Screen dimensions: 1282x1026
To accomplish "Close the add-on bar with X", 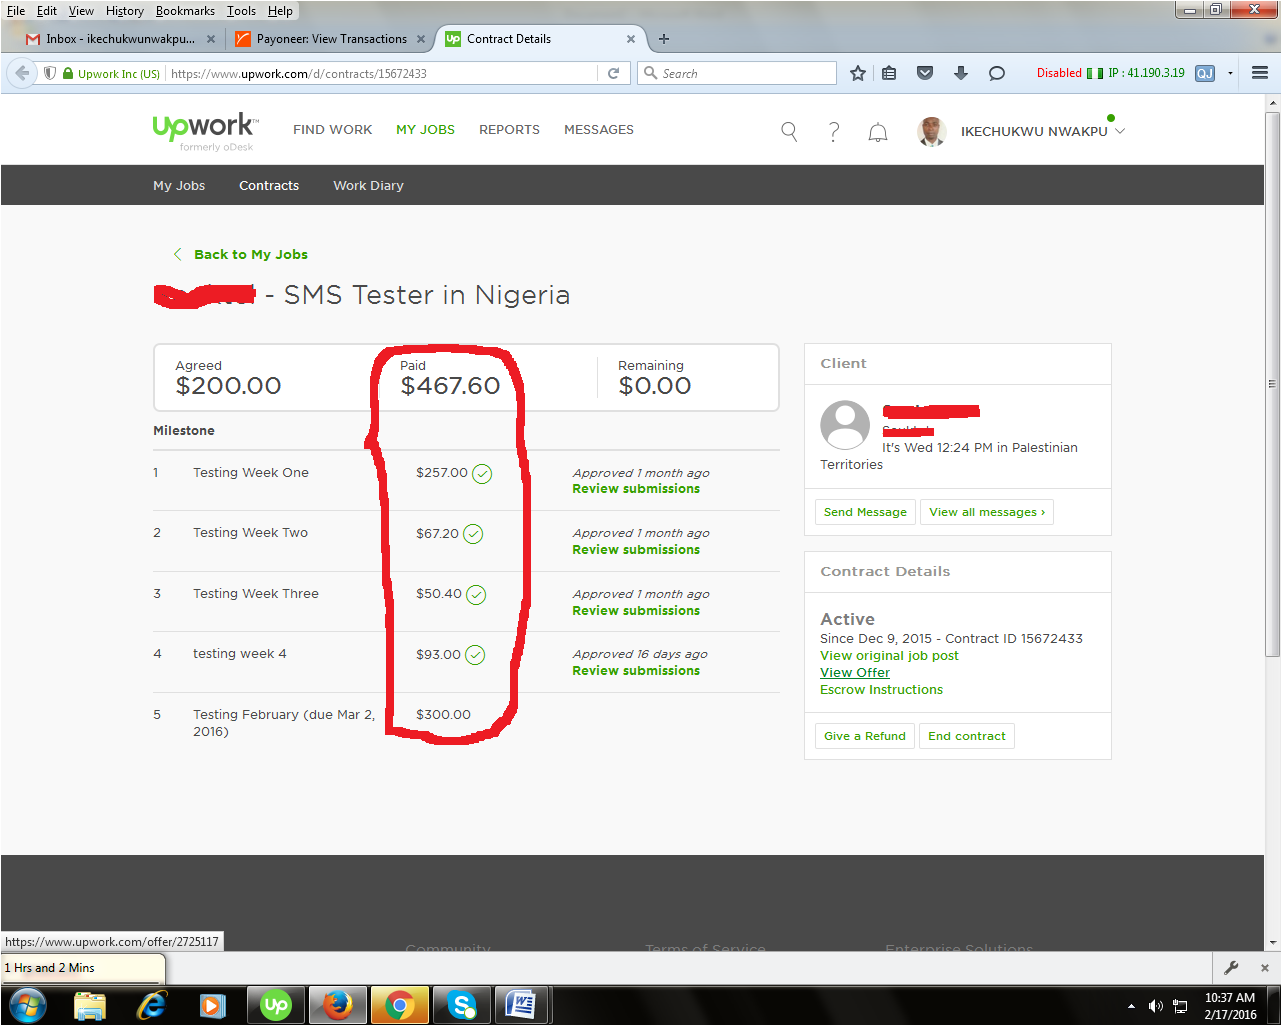I will [1264, 968].
